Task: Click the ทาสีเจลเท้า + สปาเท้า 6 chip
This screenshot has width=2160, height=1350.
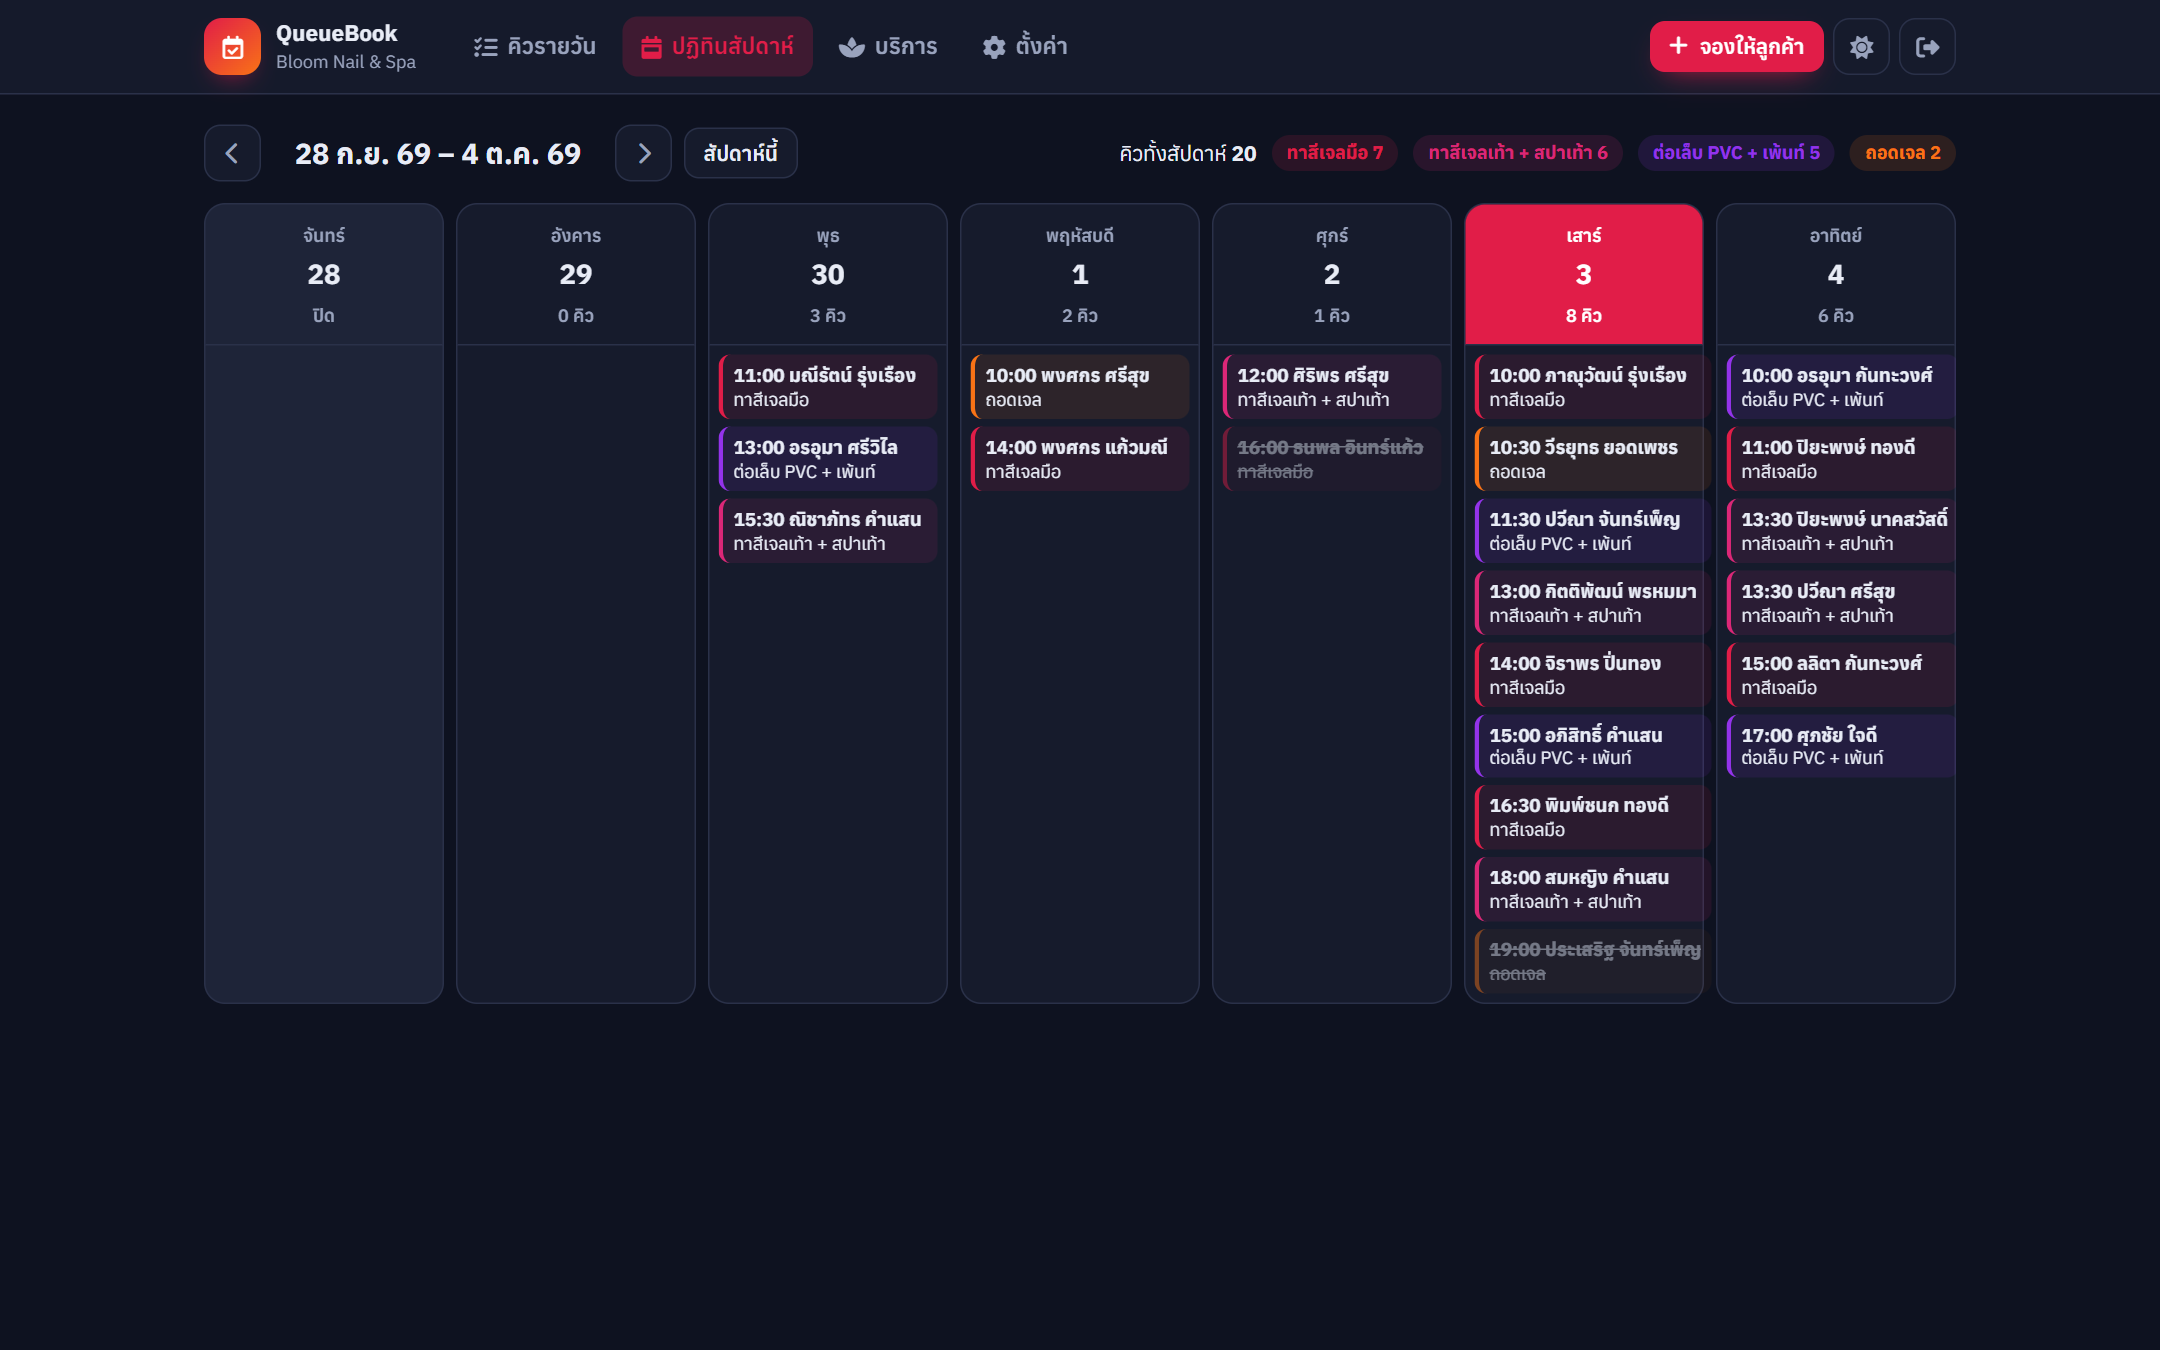Action: [x=1517, y=153]
